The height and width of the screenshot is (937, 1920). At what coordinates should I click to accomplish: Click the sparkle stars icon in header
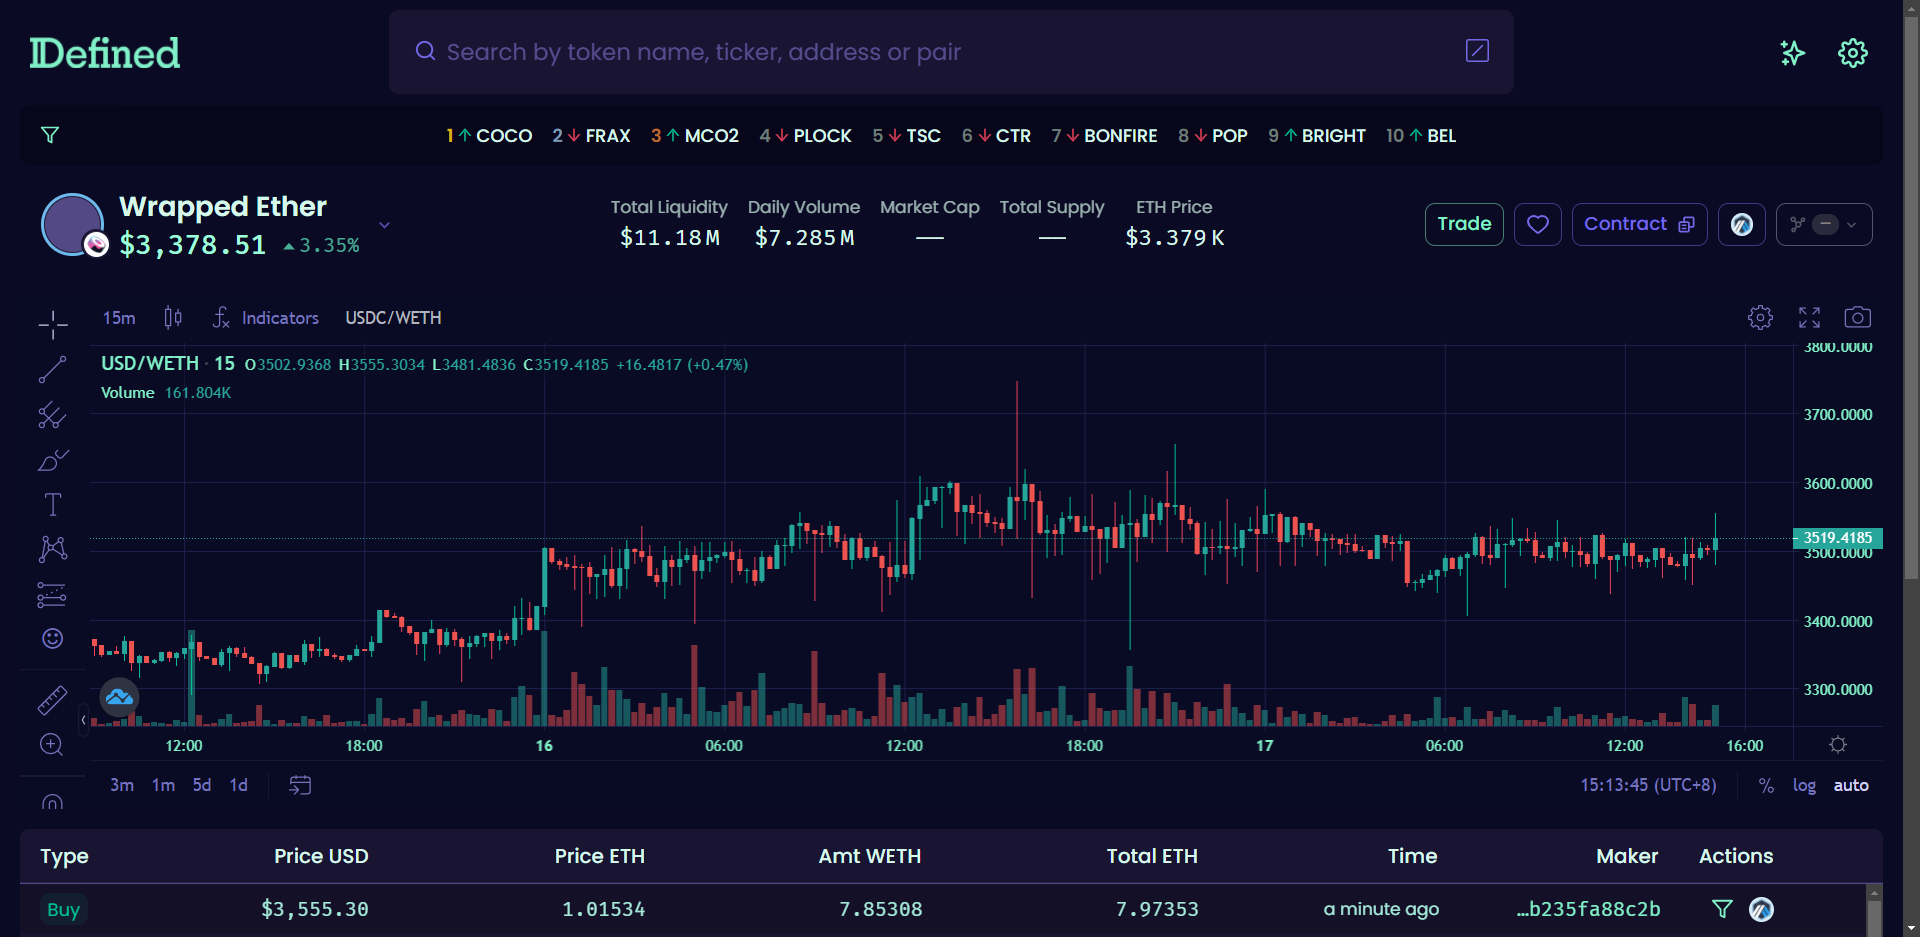1792,53
